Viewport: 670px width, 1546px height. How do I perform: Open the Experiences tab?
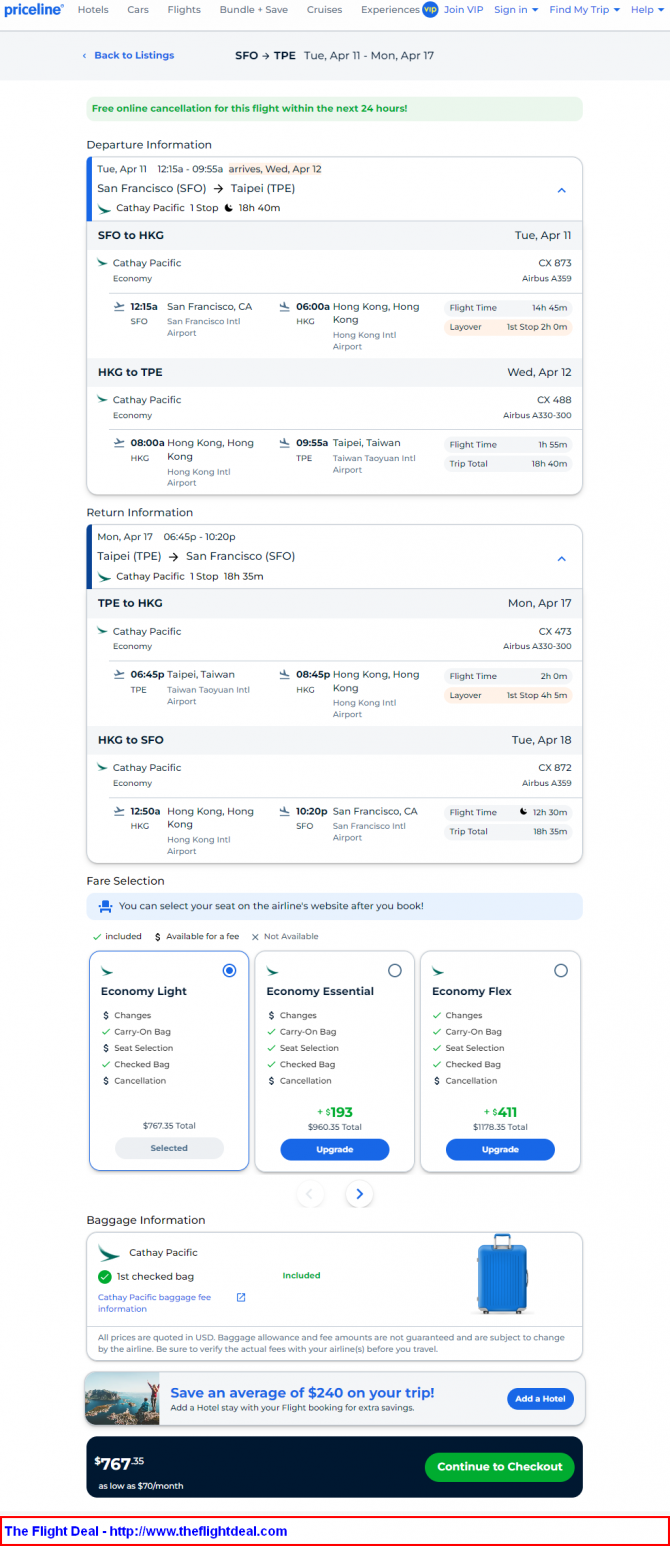point(390,9)
